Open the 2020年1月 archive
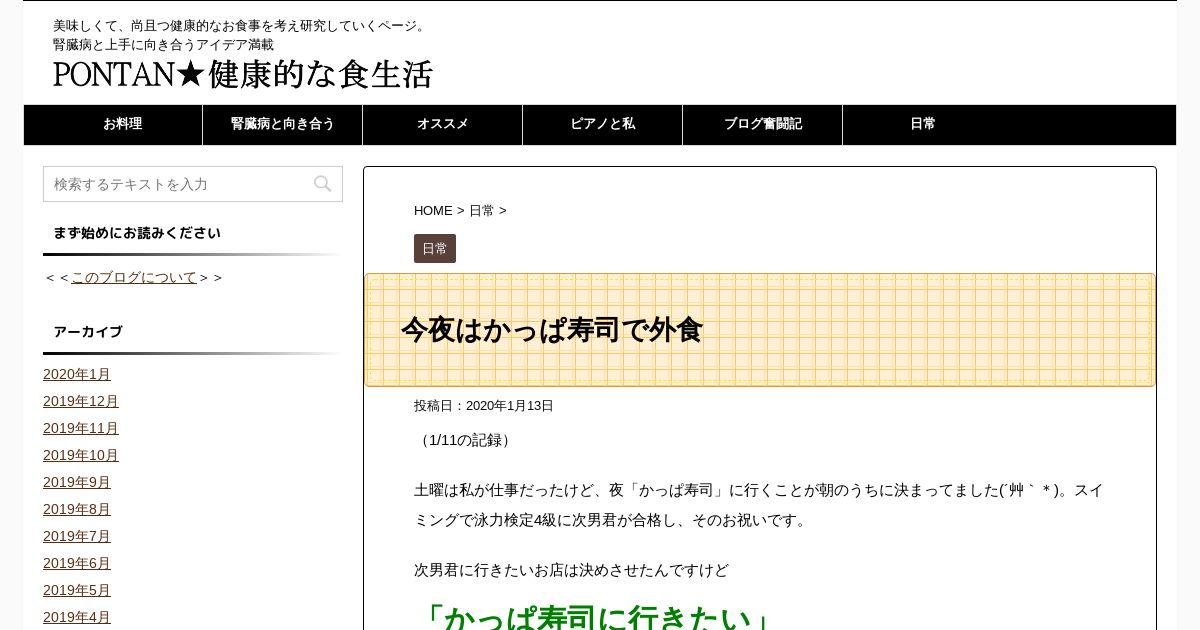Image resolution: width=1200 pixels, height=630 pixels. coord(77,374)
